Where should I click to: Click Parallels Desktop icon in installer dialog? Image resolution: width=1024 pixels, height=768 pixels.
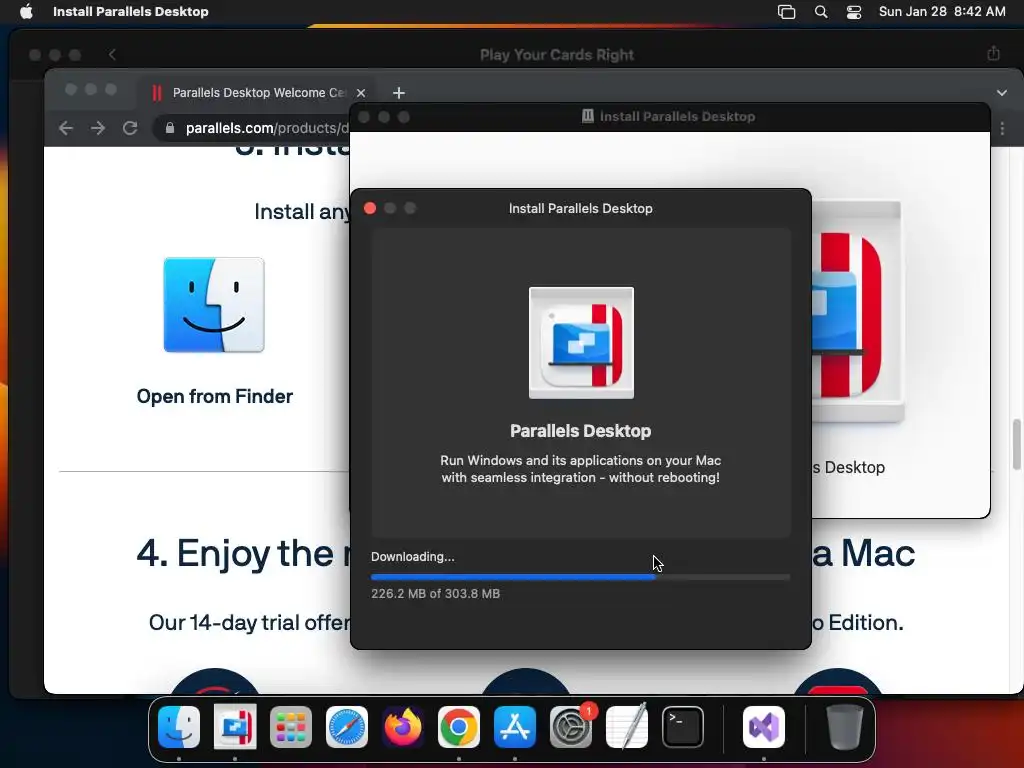tap(581, 343)
